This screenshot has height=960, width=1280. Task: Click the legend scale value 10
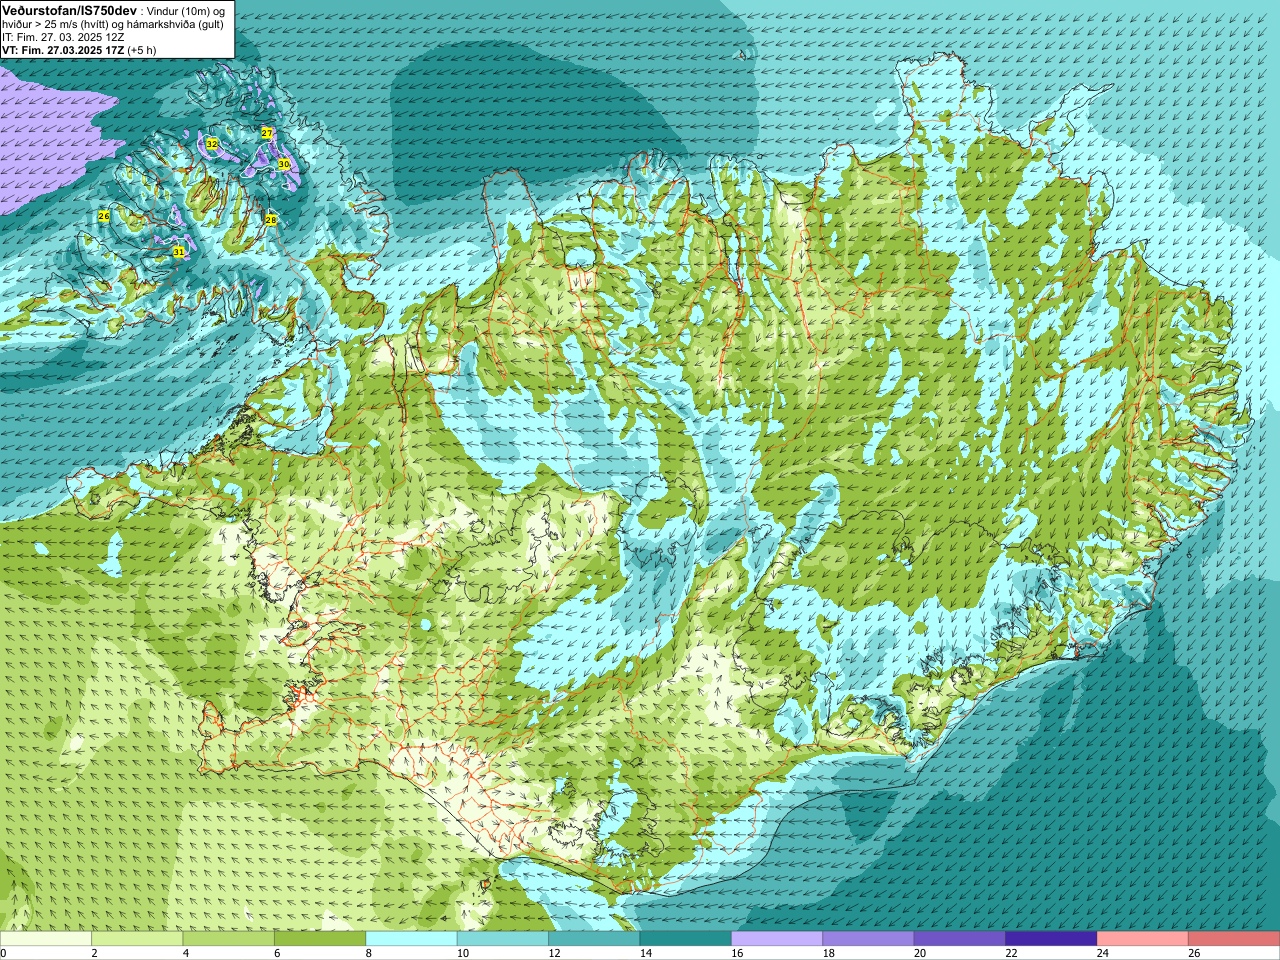(x=463, y=953)
